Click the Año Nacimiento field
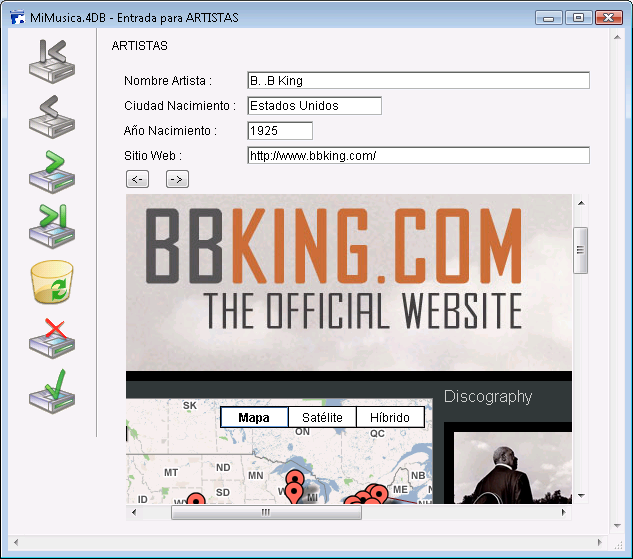Viewport: 633px width, 559px height. point(280,131)
